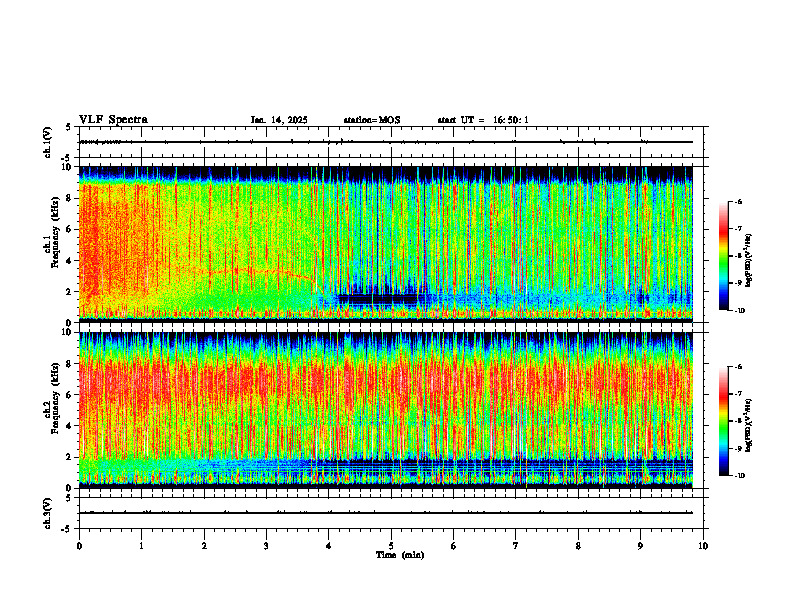The width and height of the screenshot is (792, 612).
Task: Click the "-6" label on ch.1 color scale
Action: (737, 201)
